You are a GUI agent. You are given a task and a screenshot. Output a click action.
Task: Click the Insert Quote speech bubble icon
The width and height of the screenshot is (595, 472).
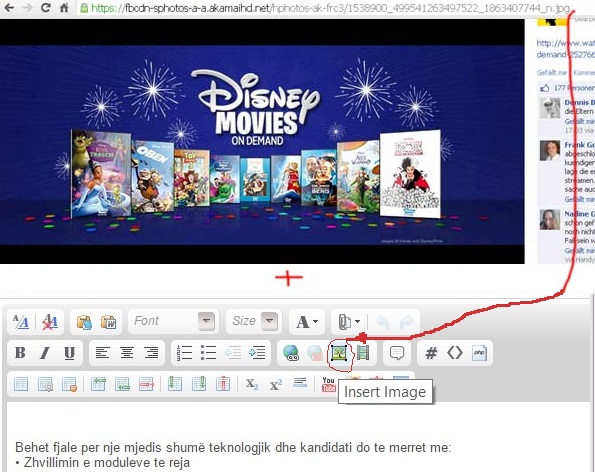click(397, 353)
